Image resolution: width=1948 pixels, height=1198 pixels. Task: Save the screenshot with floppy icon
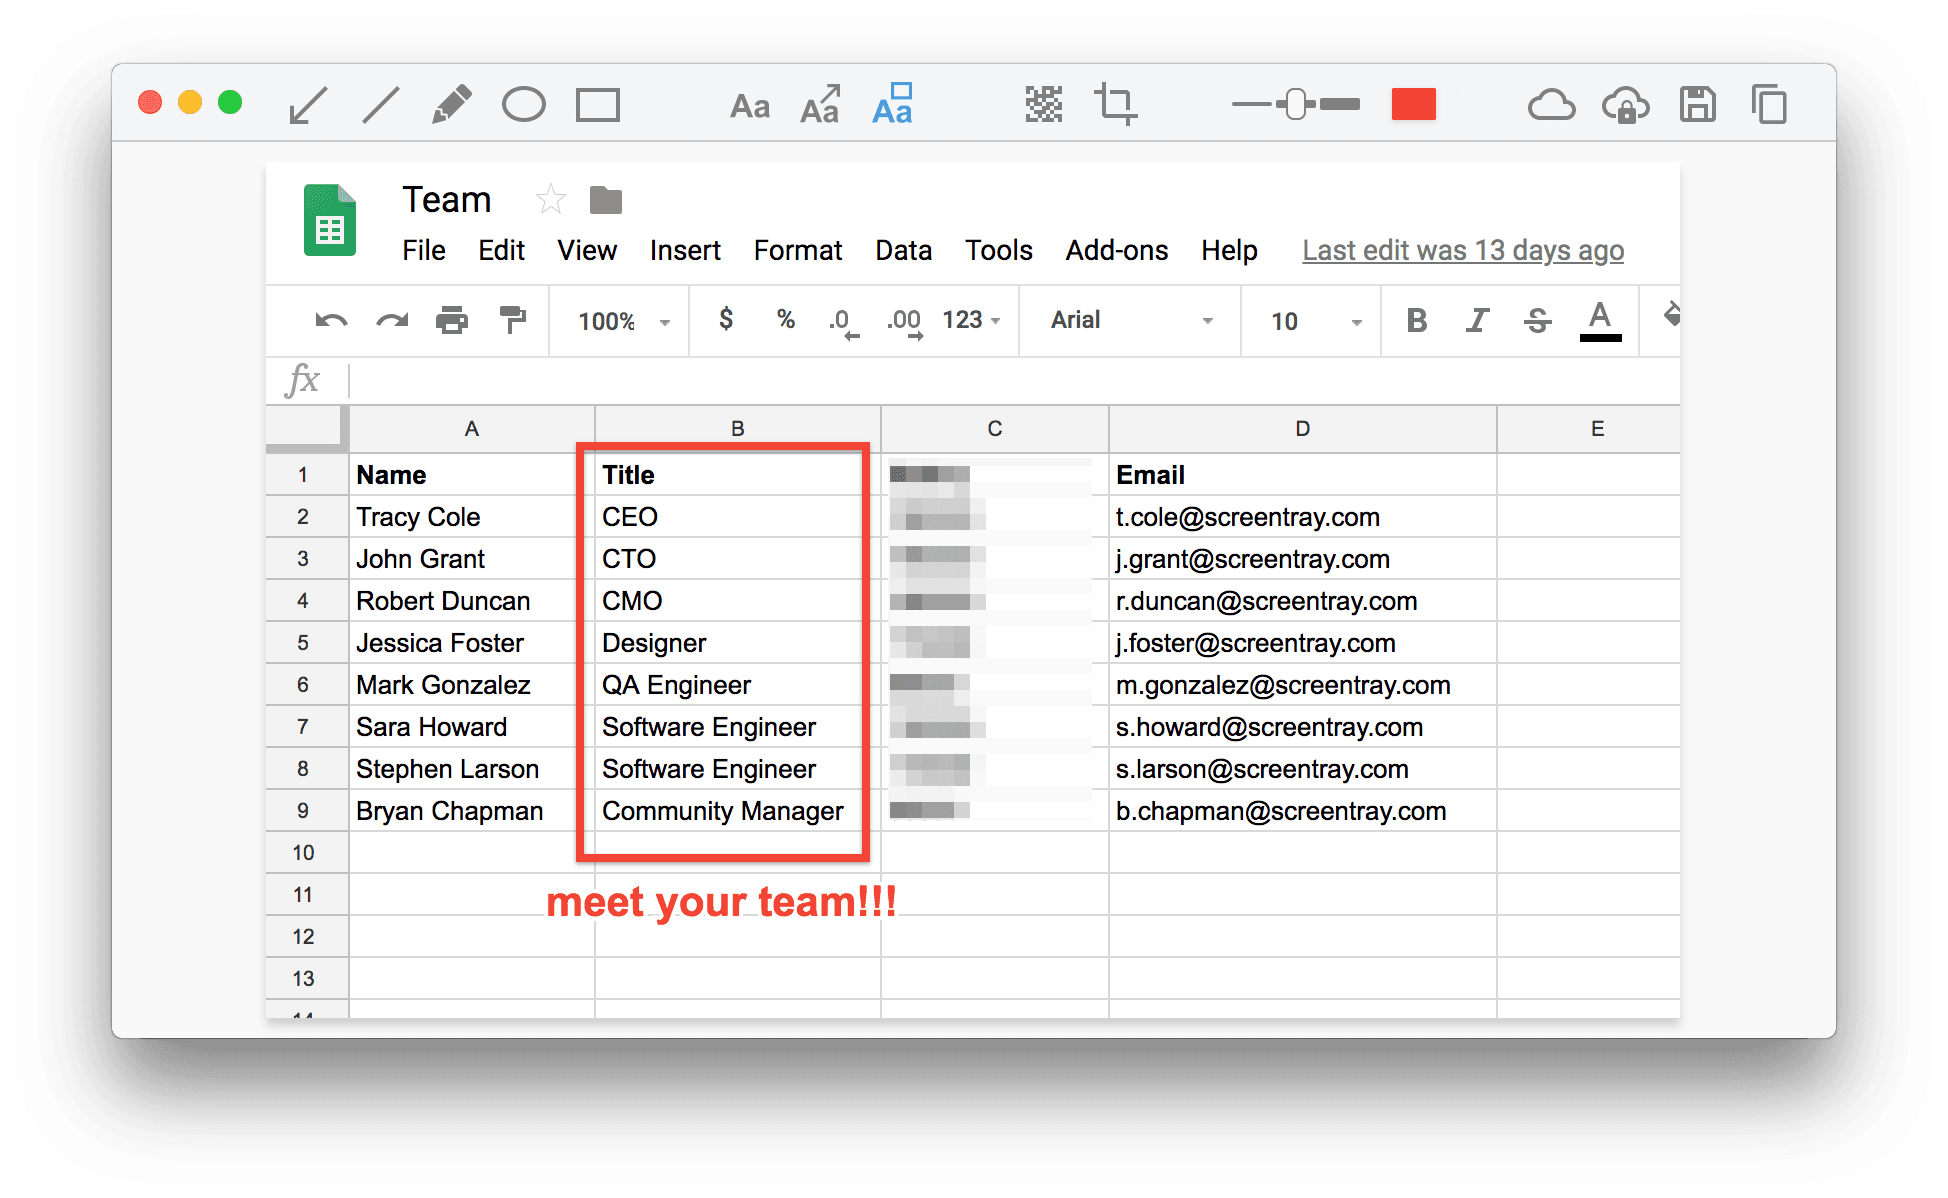pyautogui.click(x=1697, y=105)
